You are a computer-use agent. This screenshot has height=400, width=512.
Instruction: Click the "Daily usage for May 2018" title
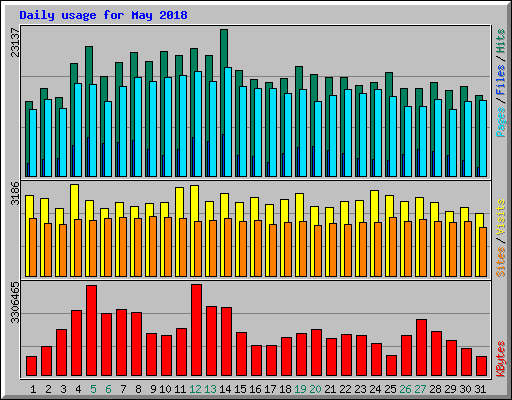[x=103, y=15]
